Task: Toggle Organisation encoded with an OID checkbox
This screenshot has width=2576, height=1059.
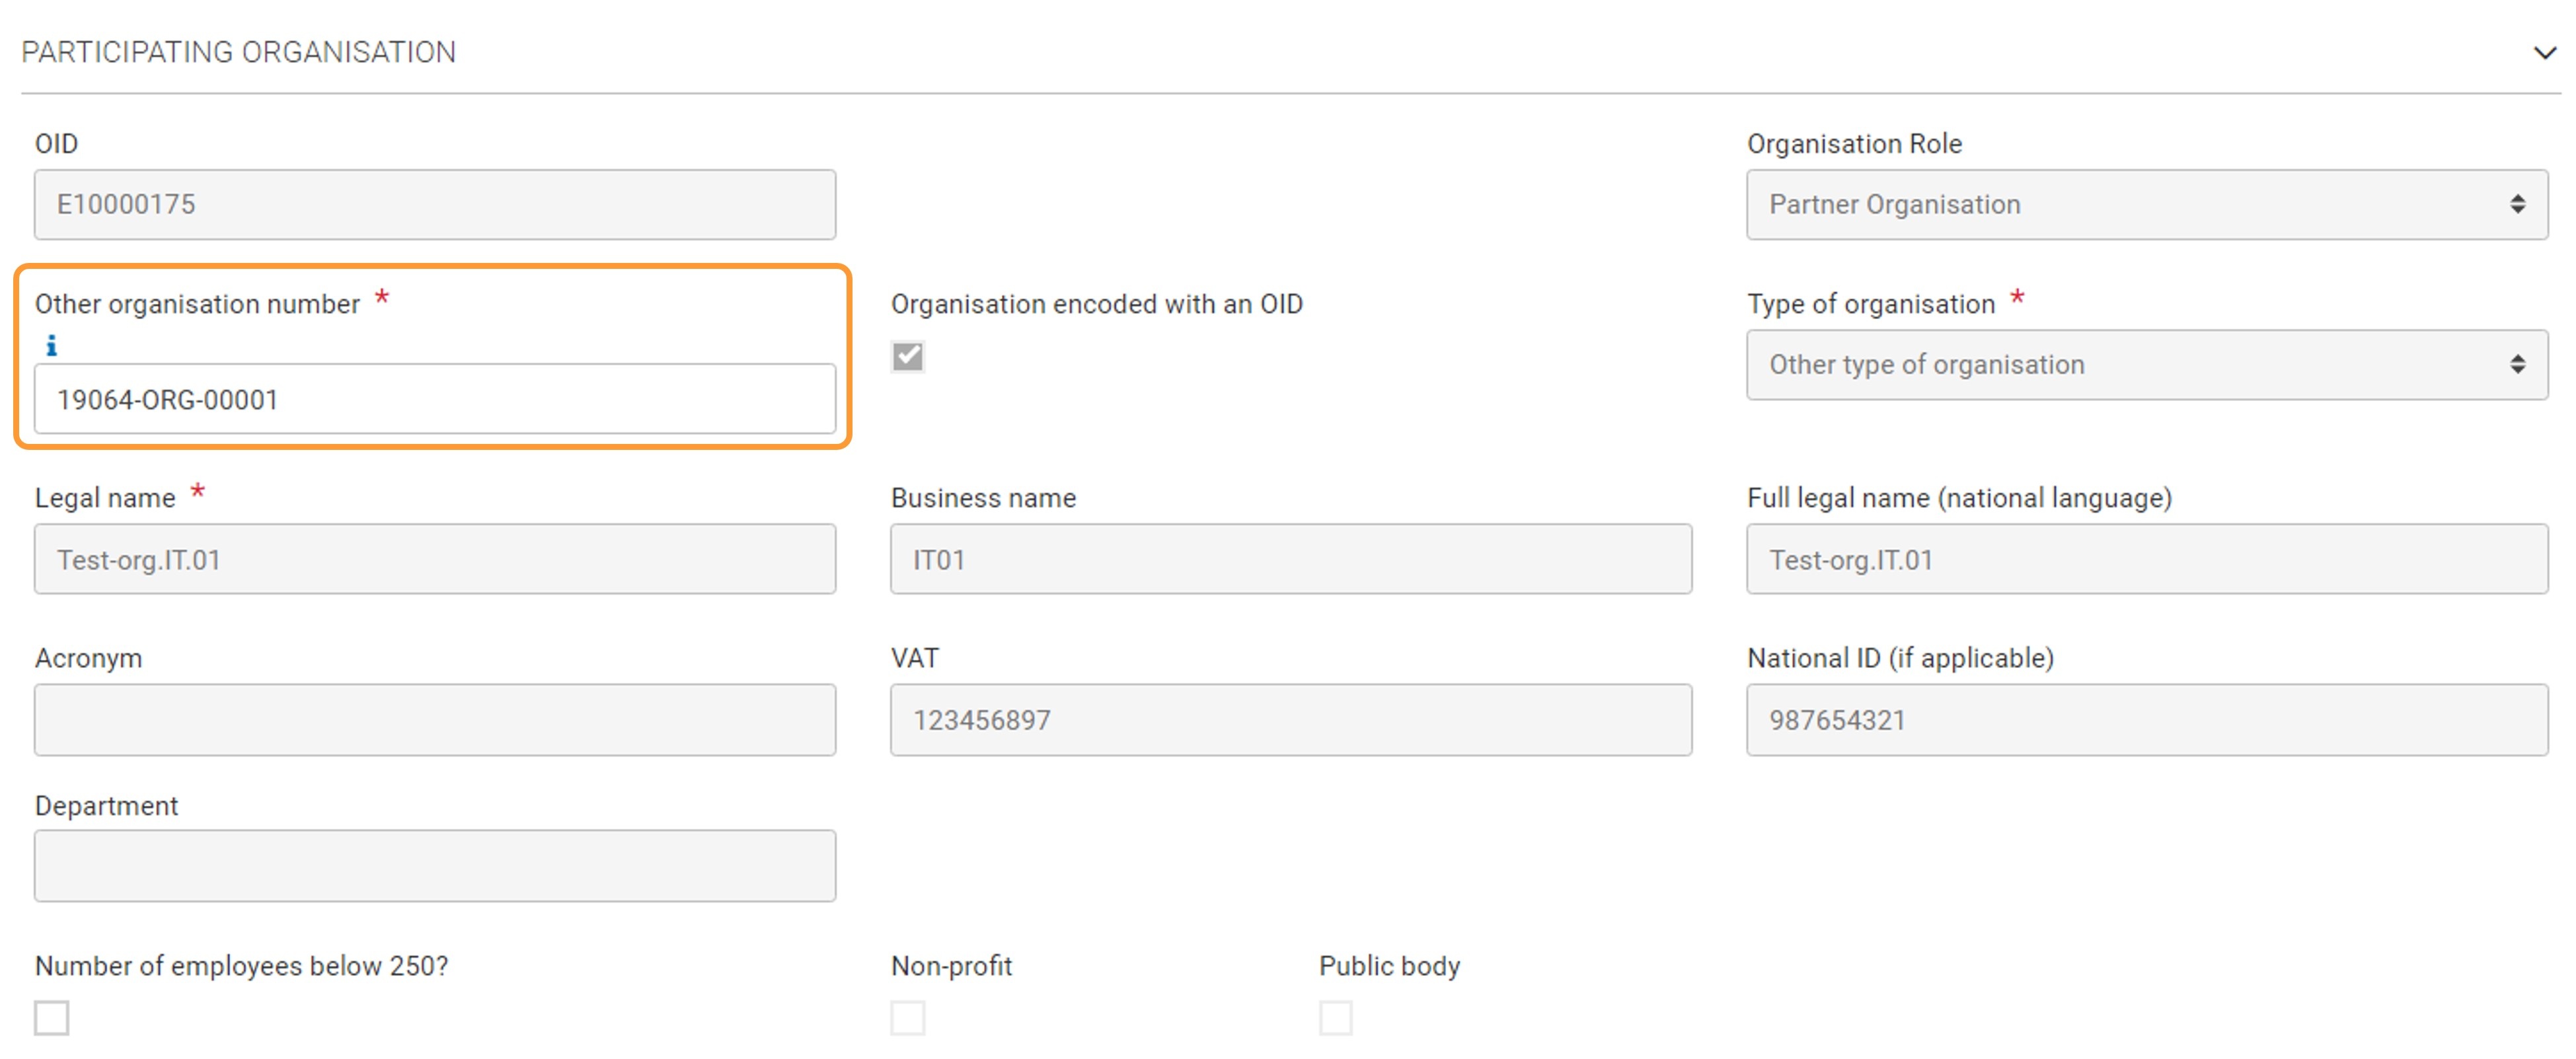Action: tap(907, 356)
